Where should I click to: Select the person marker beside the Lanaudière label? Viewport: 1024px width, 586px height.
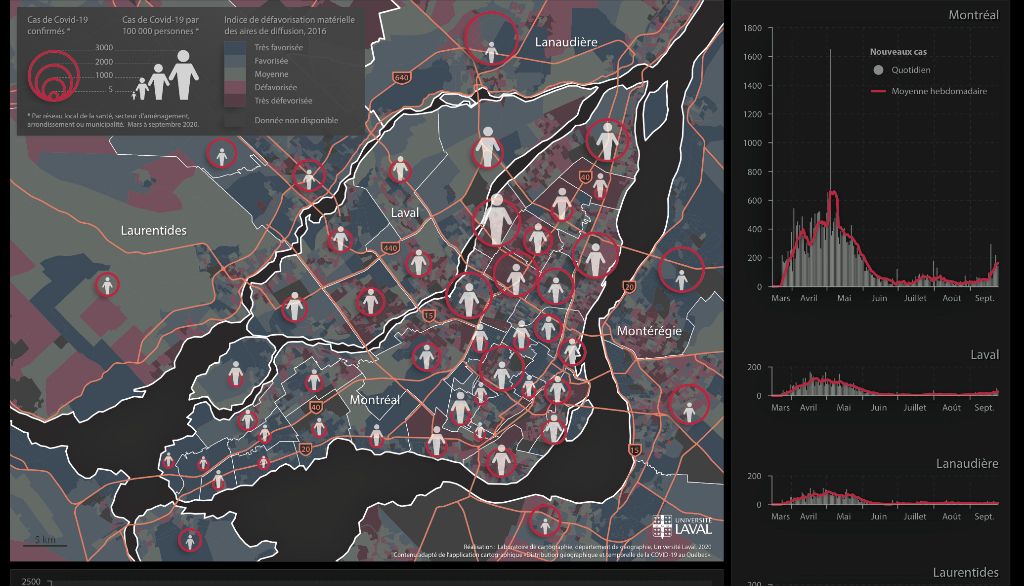[491, 46]
